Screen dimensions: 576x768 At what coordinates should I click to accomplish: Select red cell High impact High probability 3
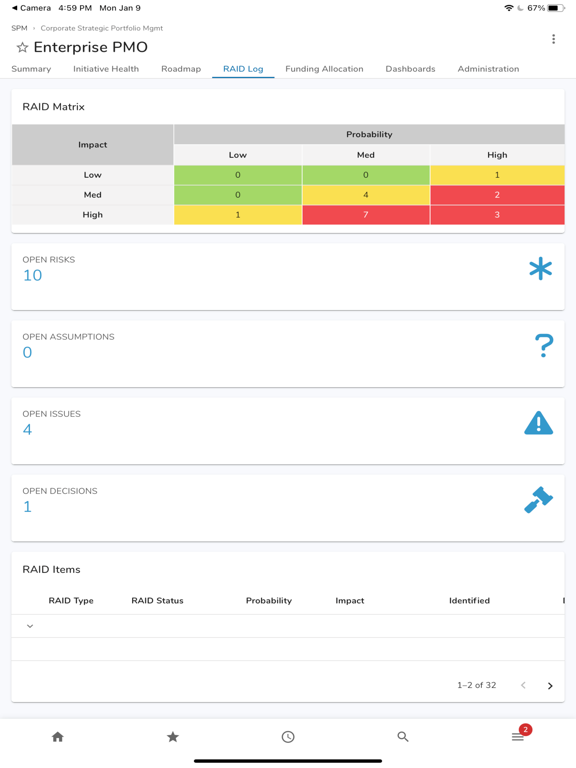[x=497, y=215]
